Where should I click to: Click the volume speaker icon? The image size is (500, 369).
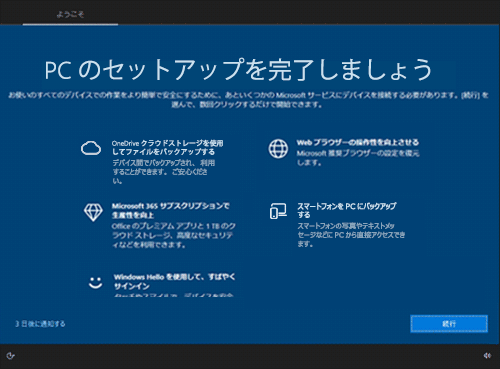tap(487, 356)
